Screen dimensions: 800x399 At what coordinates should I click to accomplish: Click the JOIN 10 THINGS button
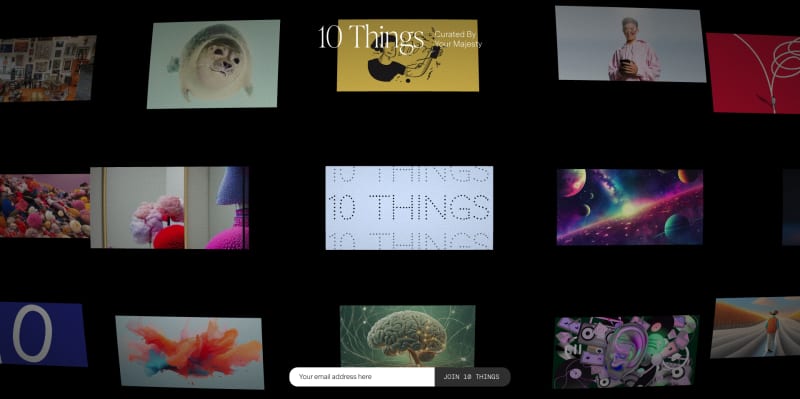(x=472, y=377)
